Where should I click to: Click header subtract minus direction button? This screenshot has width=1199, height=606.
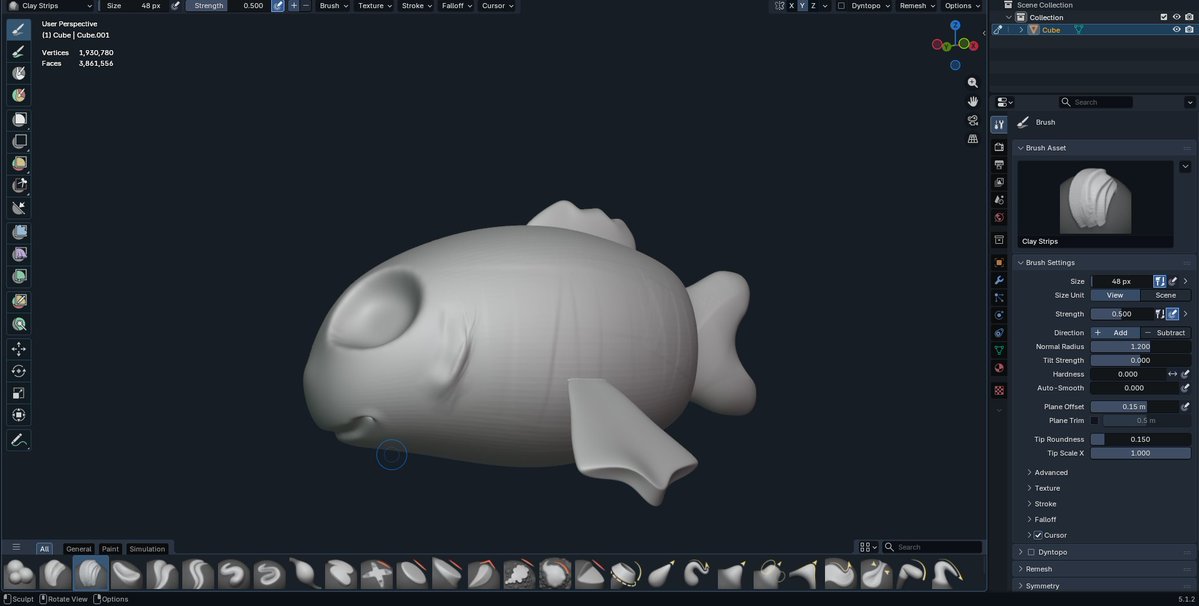306,5
